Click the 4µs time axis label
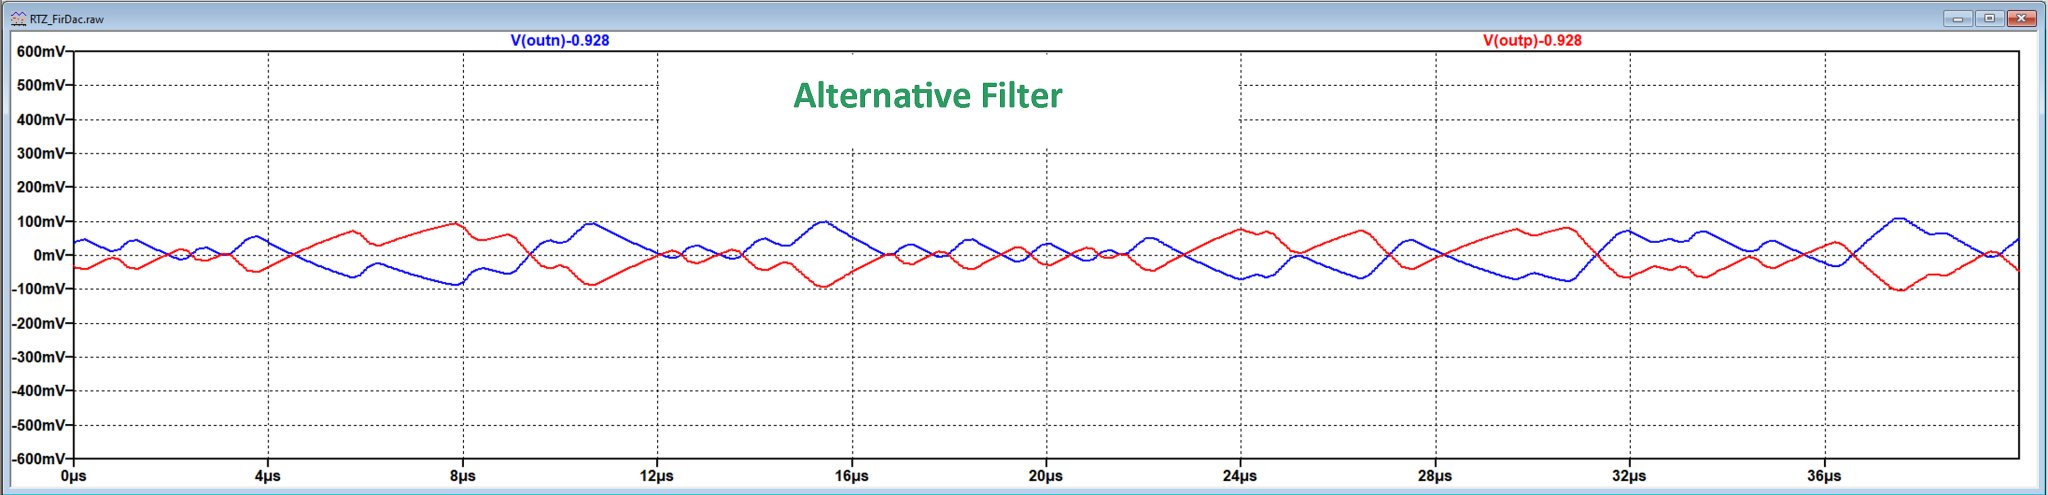The image size is (2048, 495). (268, 476)
